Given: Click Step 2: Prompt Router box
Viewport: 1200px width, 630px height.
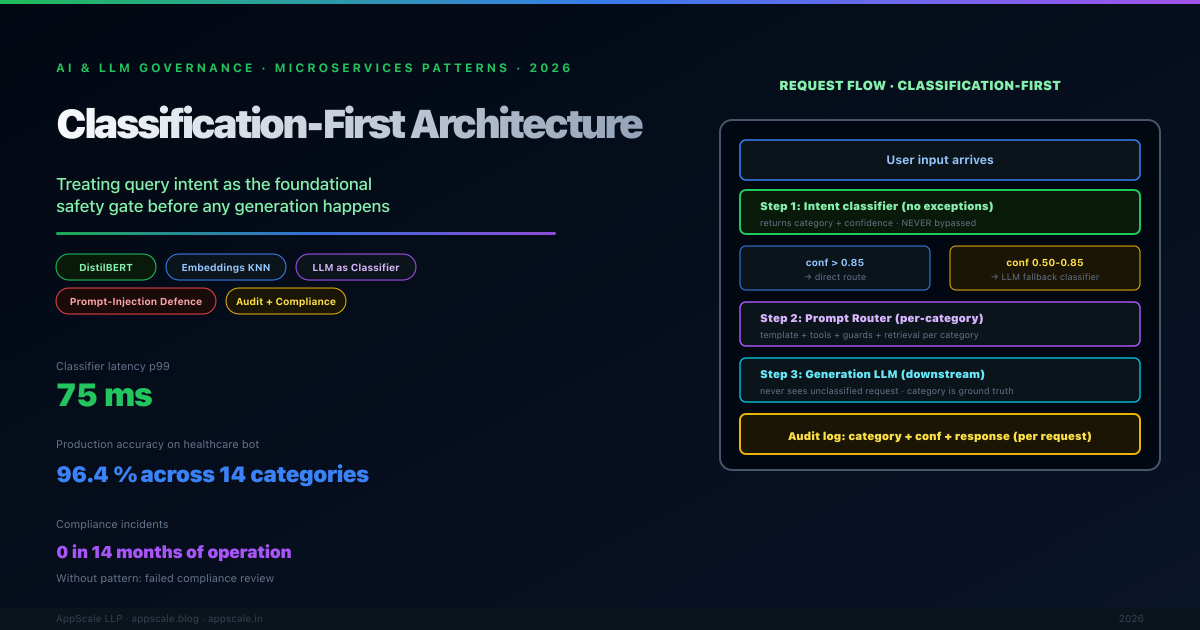Looking at the screenshot, I should coord(939,324).
